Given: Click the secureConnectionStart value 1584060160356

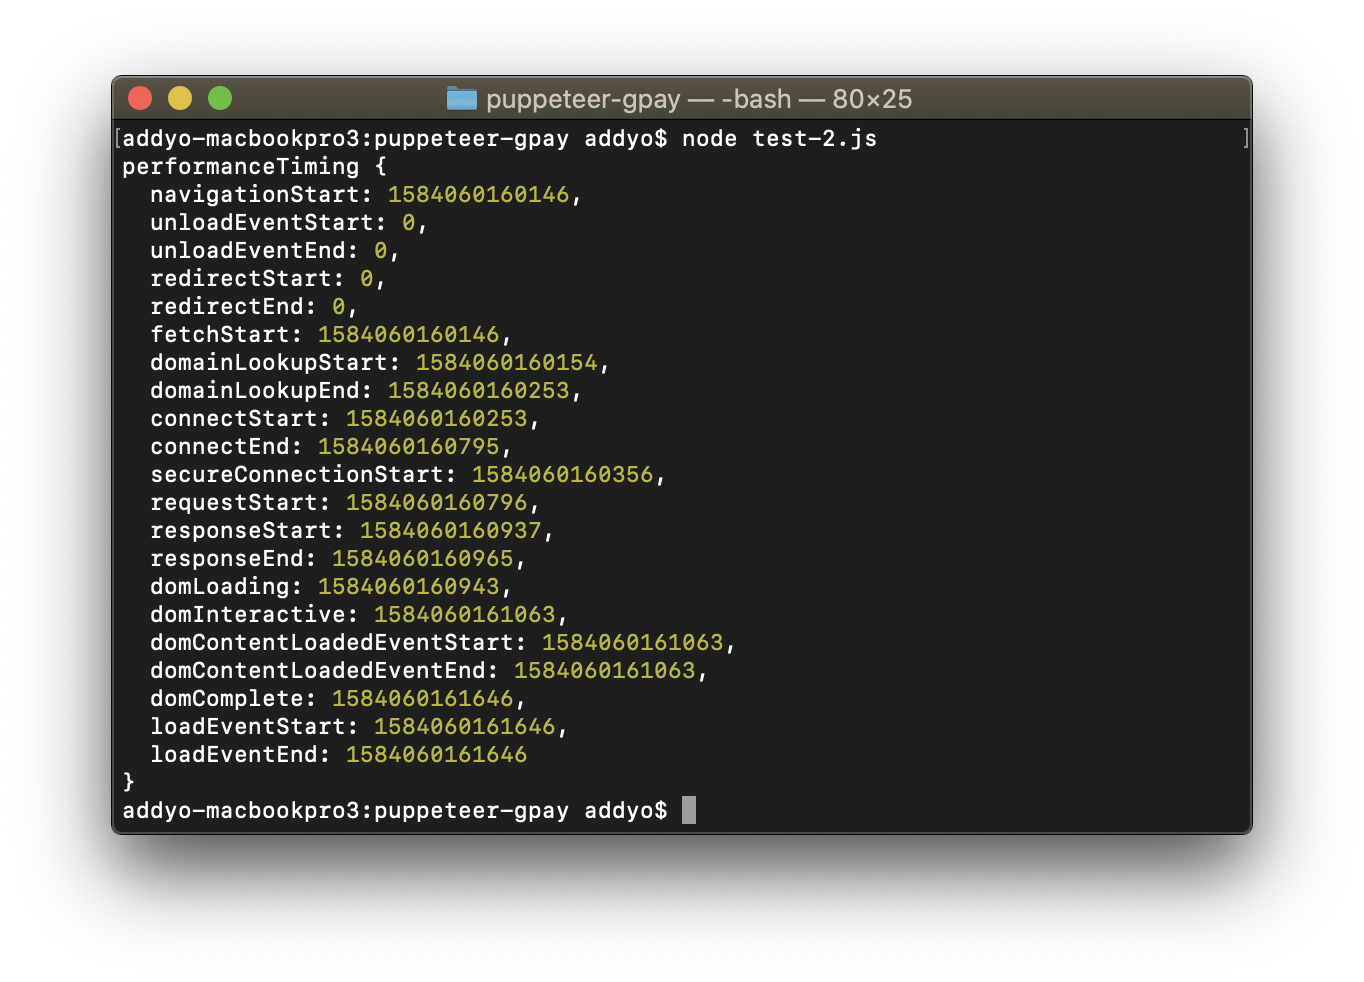Looking at the screenshot, I should pyautogui.click(x=562, y=475).
